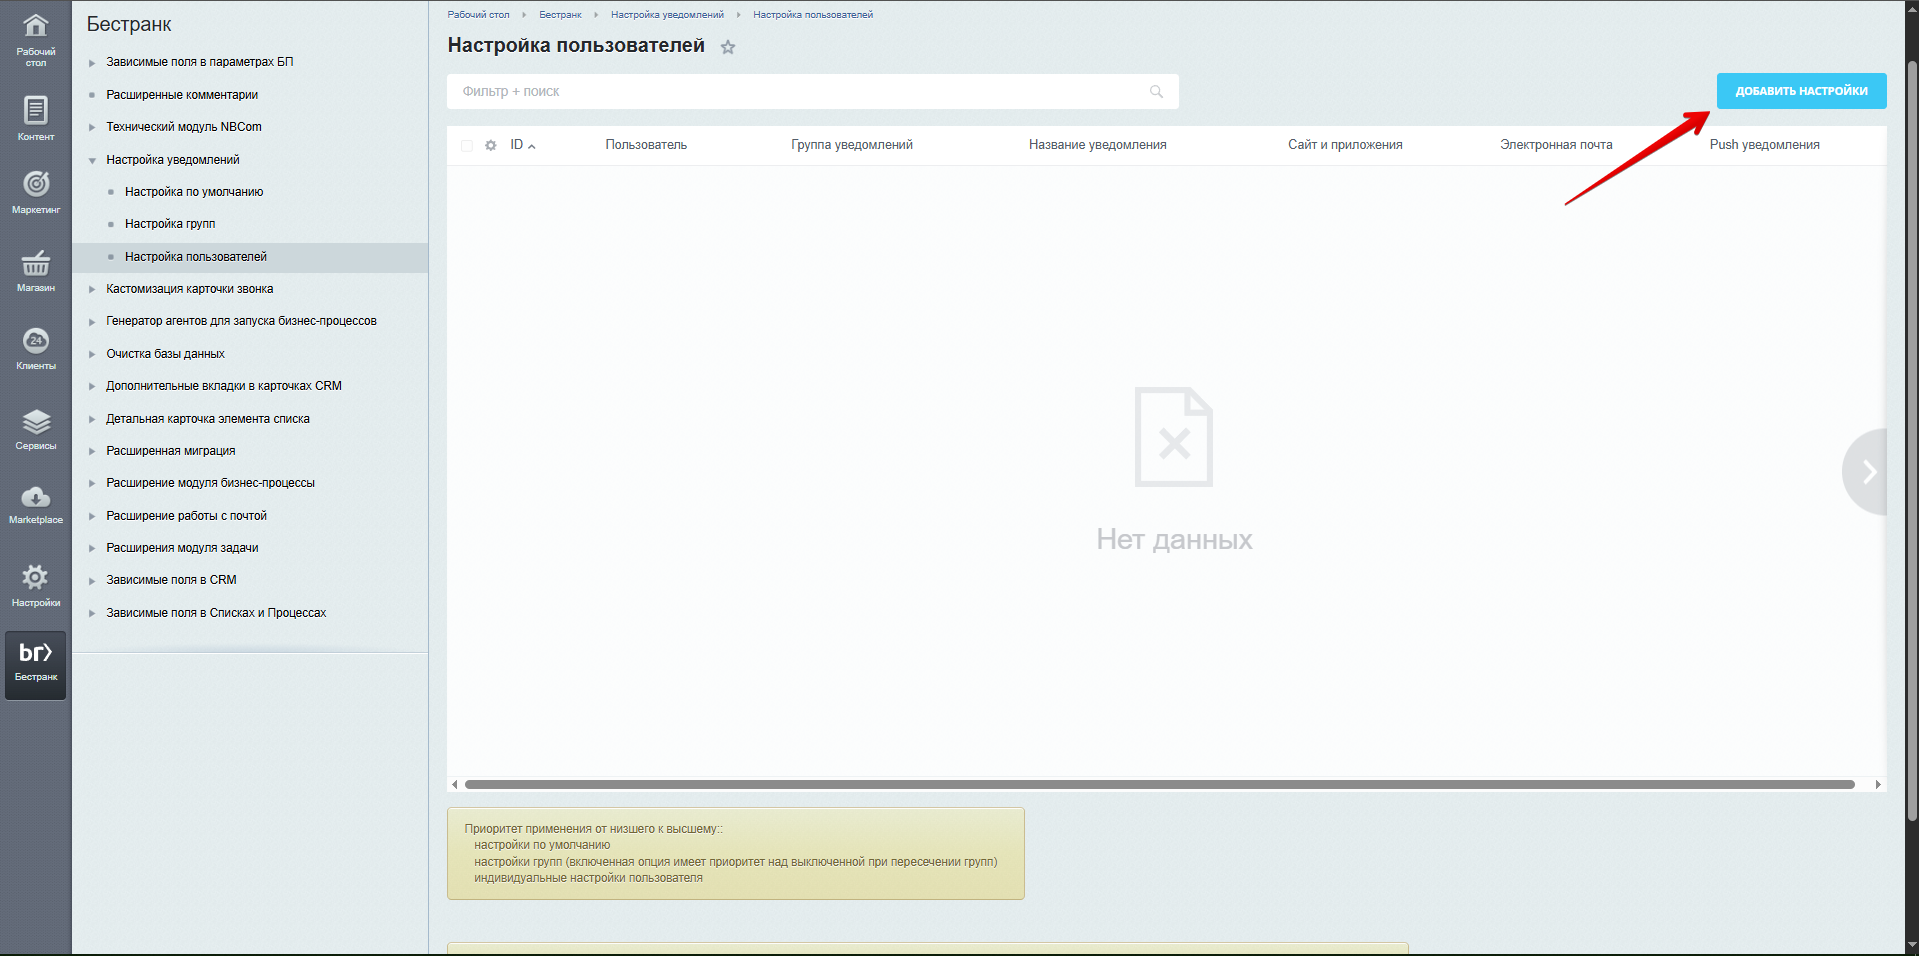Click Бестранк breadcrumb link
This screenshot has height=956, width=1919.
[560, 15]
